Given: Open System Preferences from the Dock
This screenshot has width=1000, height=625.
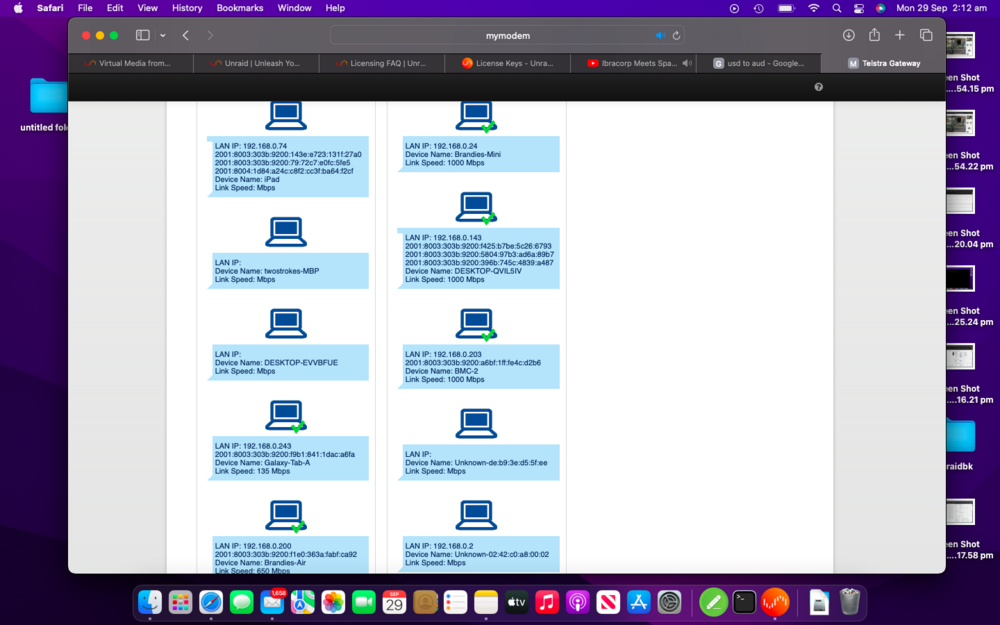Looking at the screenshot, I should [x=669, y=601].
